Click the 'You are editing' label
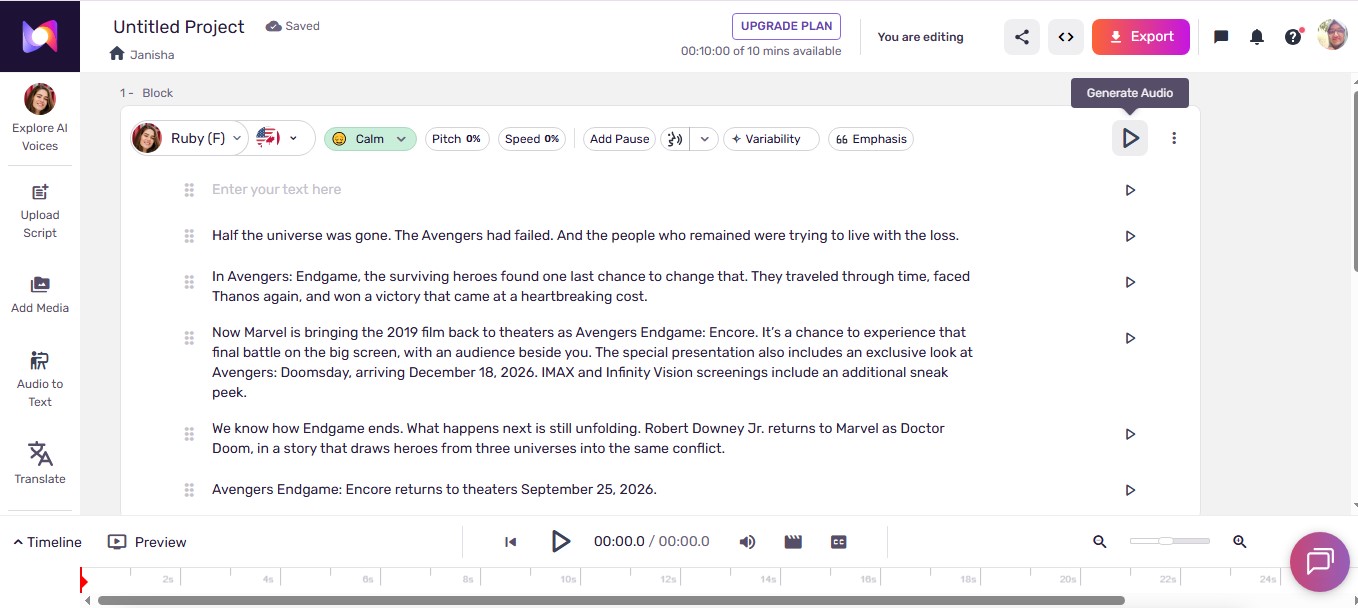The height and width of the screenshot is (608, 1358). (920, 37)
